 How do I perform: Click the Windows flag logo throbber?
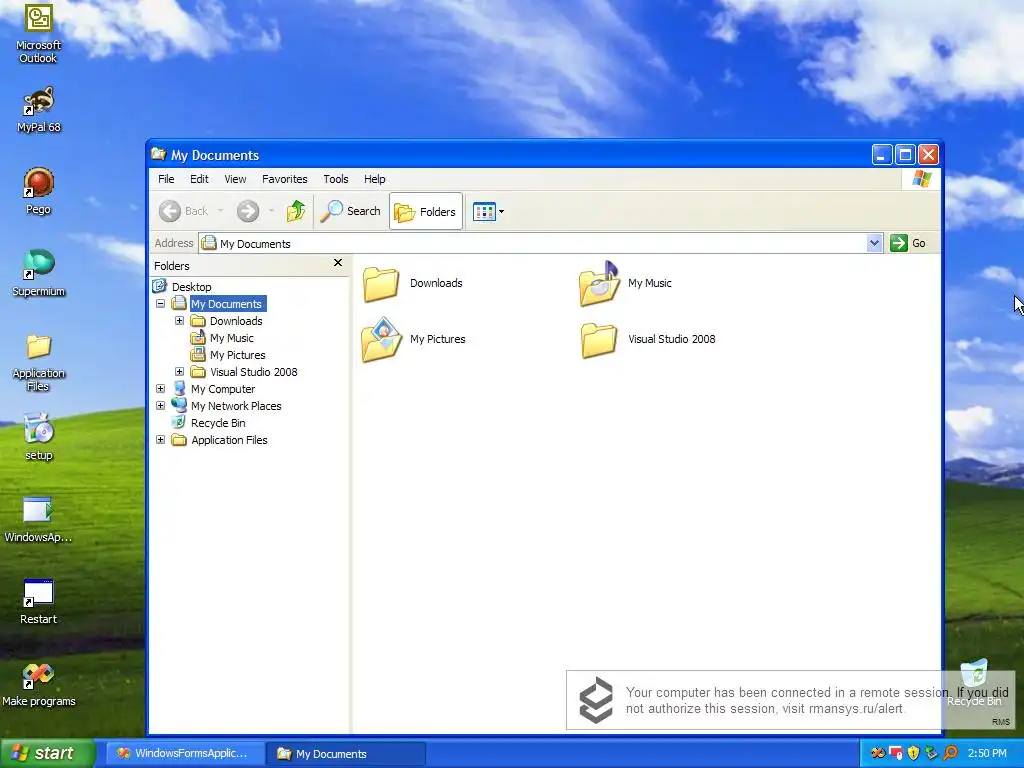coord(921,179)
